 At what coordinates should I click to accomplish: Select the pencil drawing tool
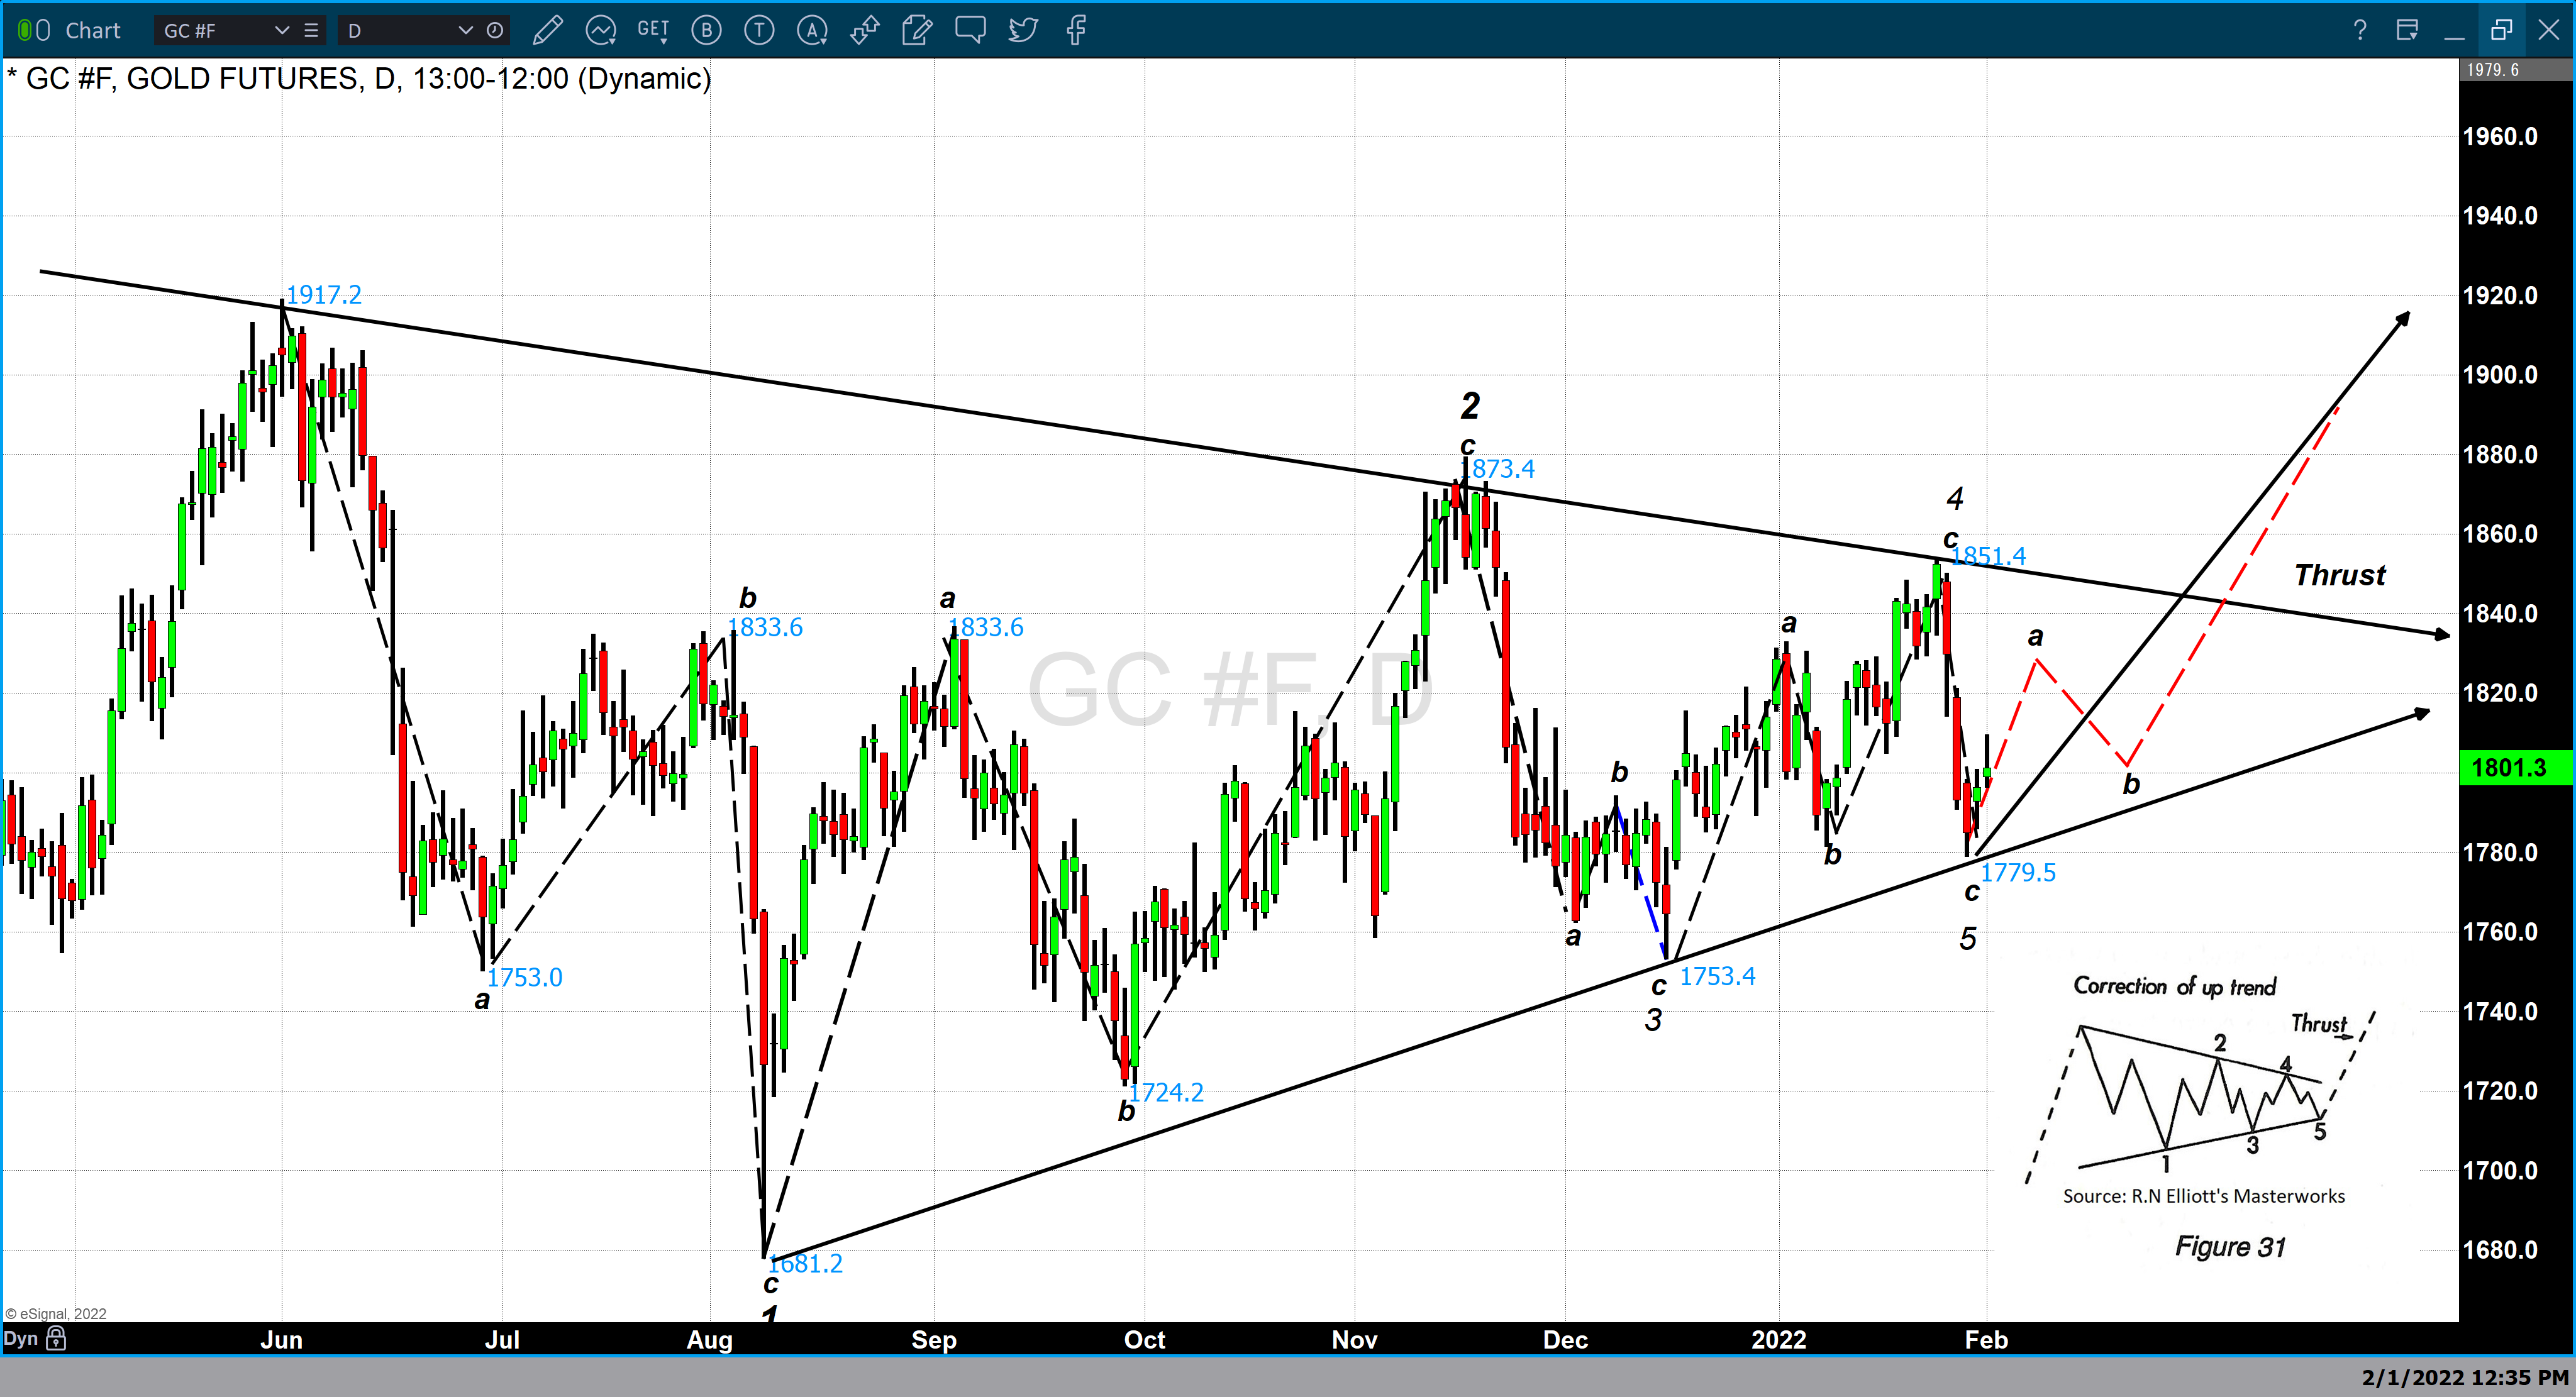(548, 30)
